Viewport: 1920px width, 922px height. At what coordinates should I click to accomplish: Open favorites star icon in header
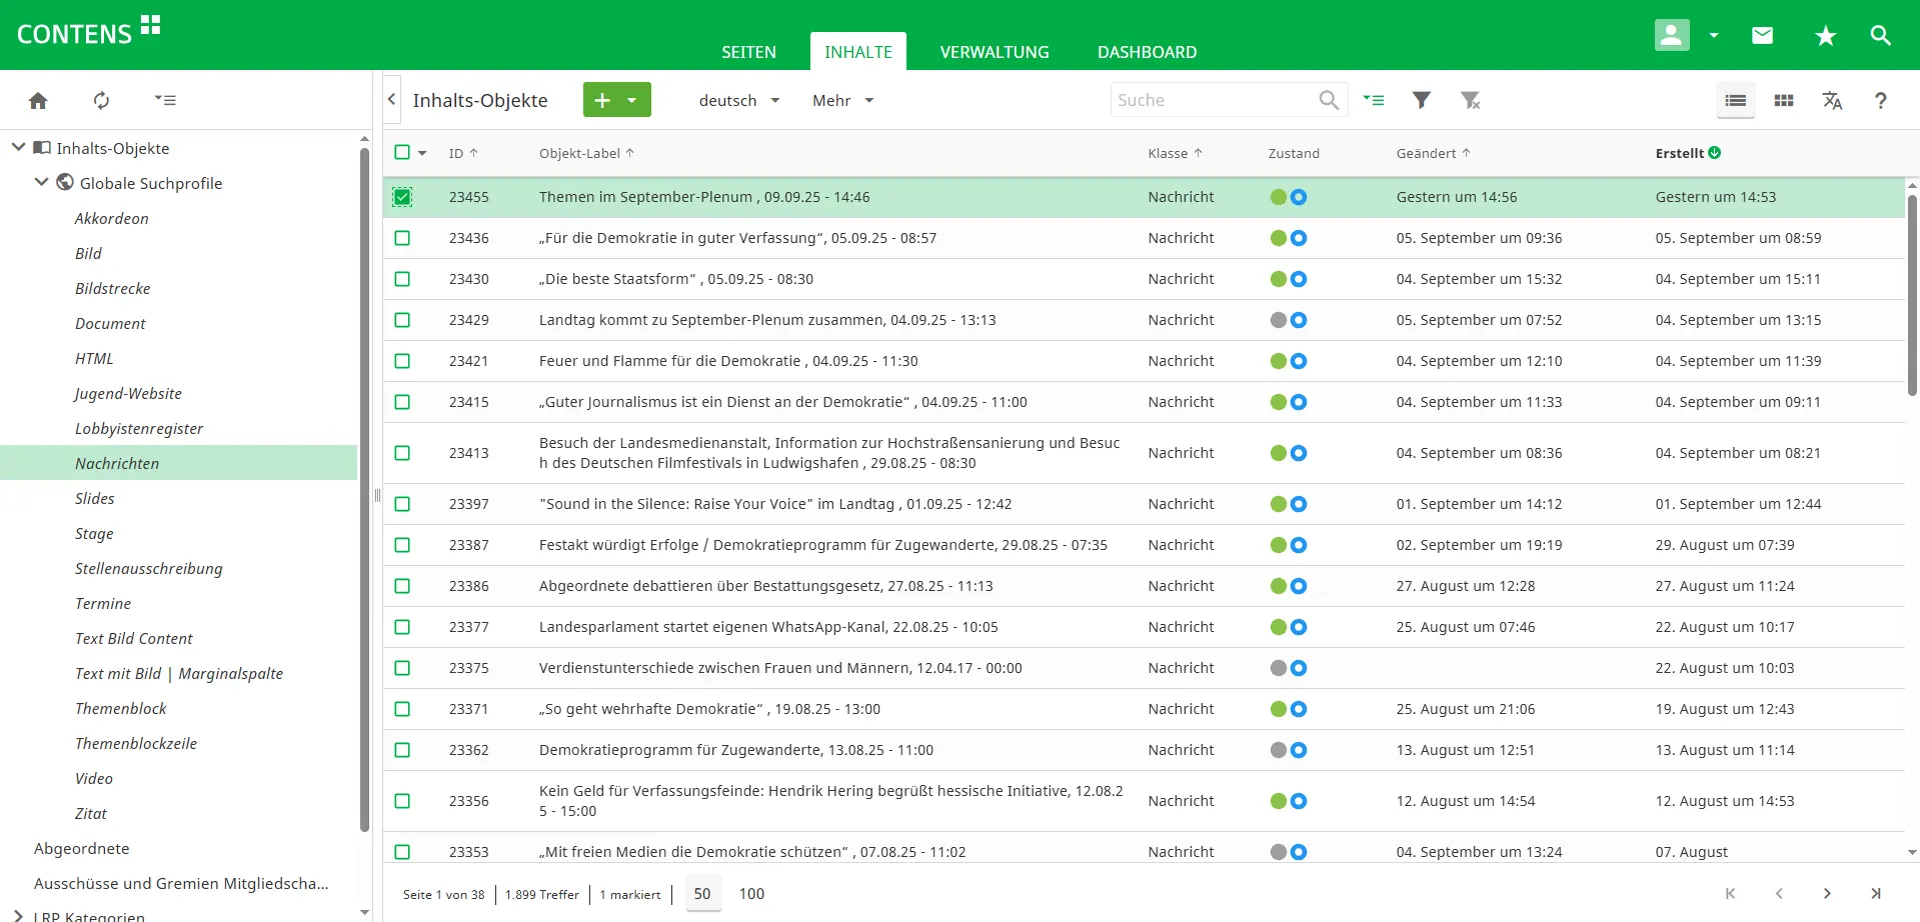point(1825,36)
